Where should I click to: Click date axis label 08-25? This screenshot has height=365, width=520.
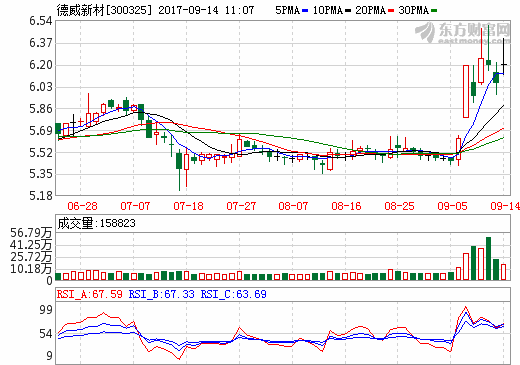tap(399, 206)
